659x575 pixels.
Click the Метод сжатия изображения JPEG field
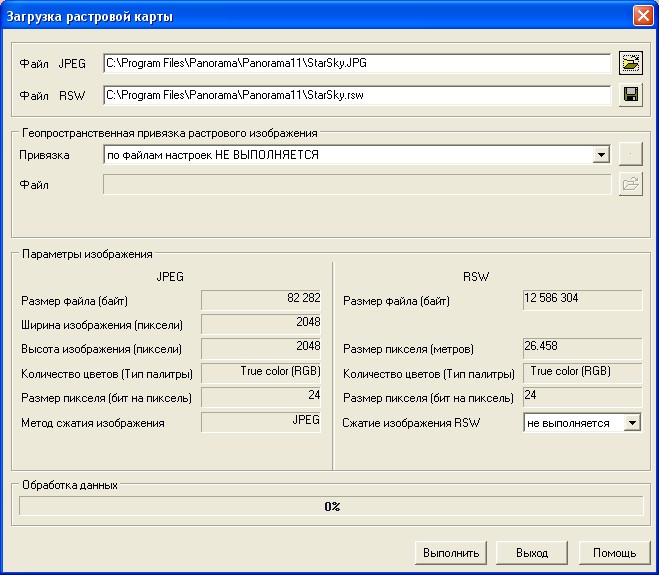[261, 422]
